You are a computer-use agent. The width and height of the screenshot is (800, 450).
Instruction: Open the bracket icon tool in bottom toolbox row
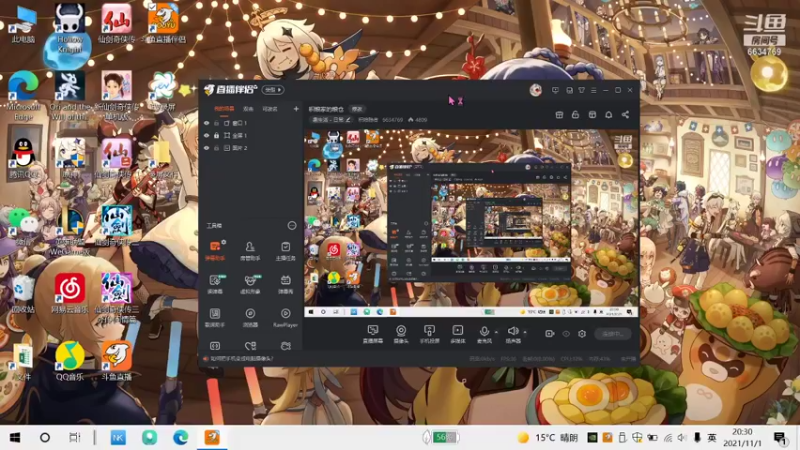[215, 346]
